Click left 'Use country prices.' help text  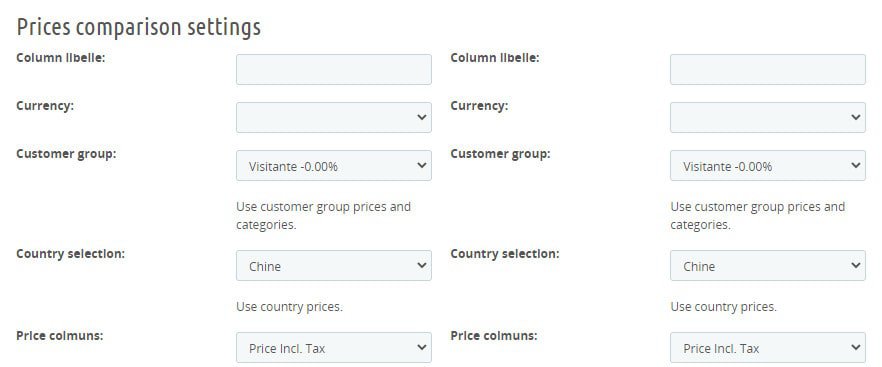pos(290,307)
